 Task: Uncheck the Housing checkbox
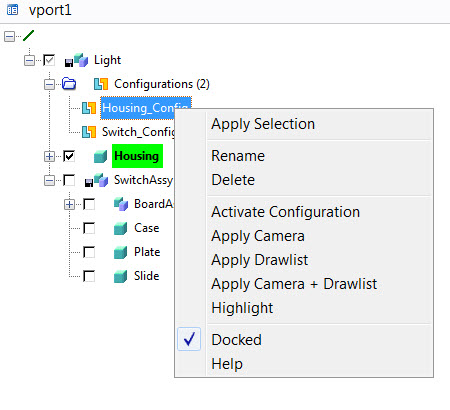point(69,156)
